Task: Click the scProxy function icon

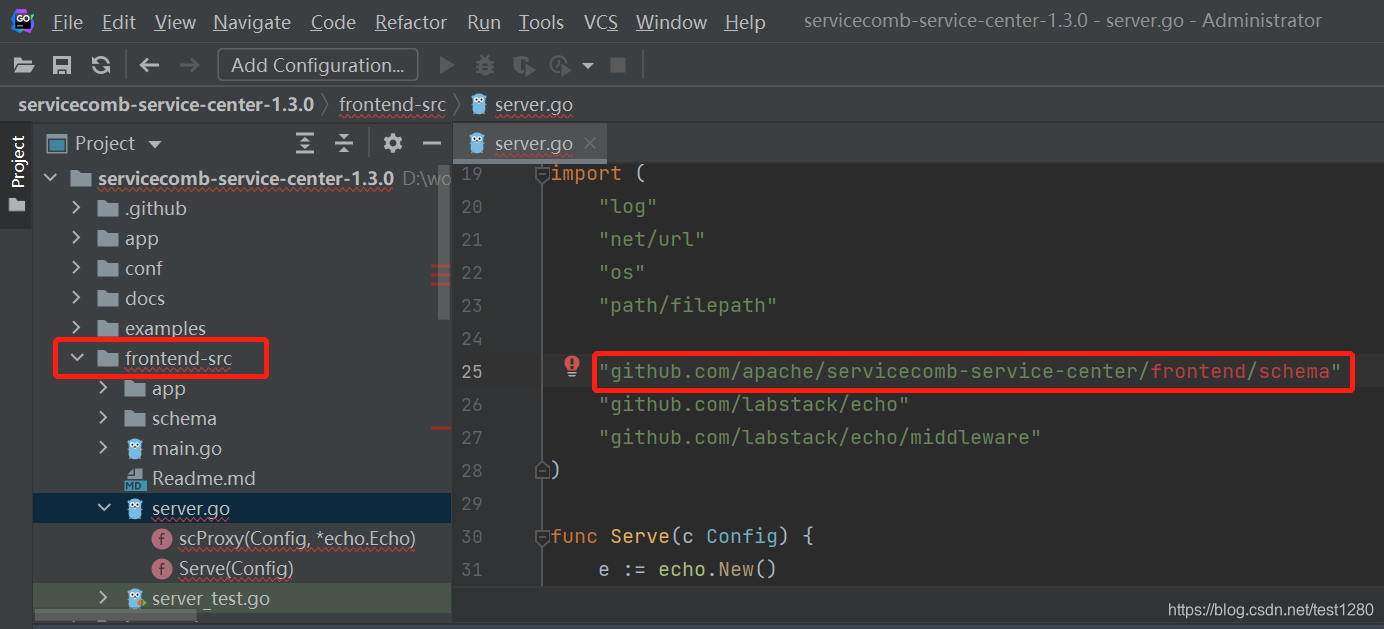Action: (x=161, y=538)
